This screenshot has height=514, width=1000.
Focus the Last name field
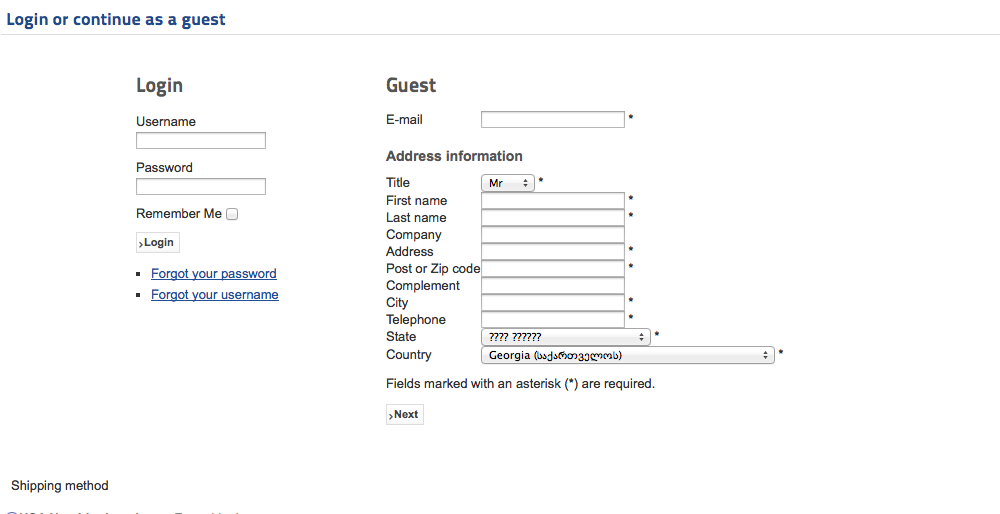tap(553, 218)
